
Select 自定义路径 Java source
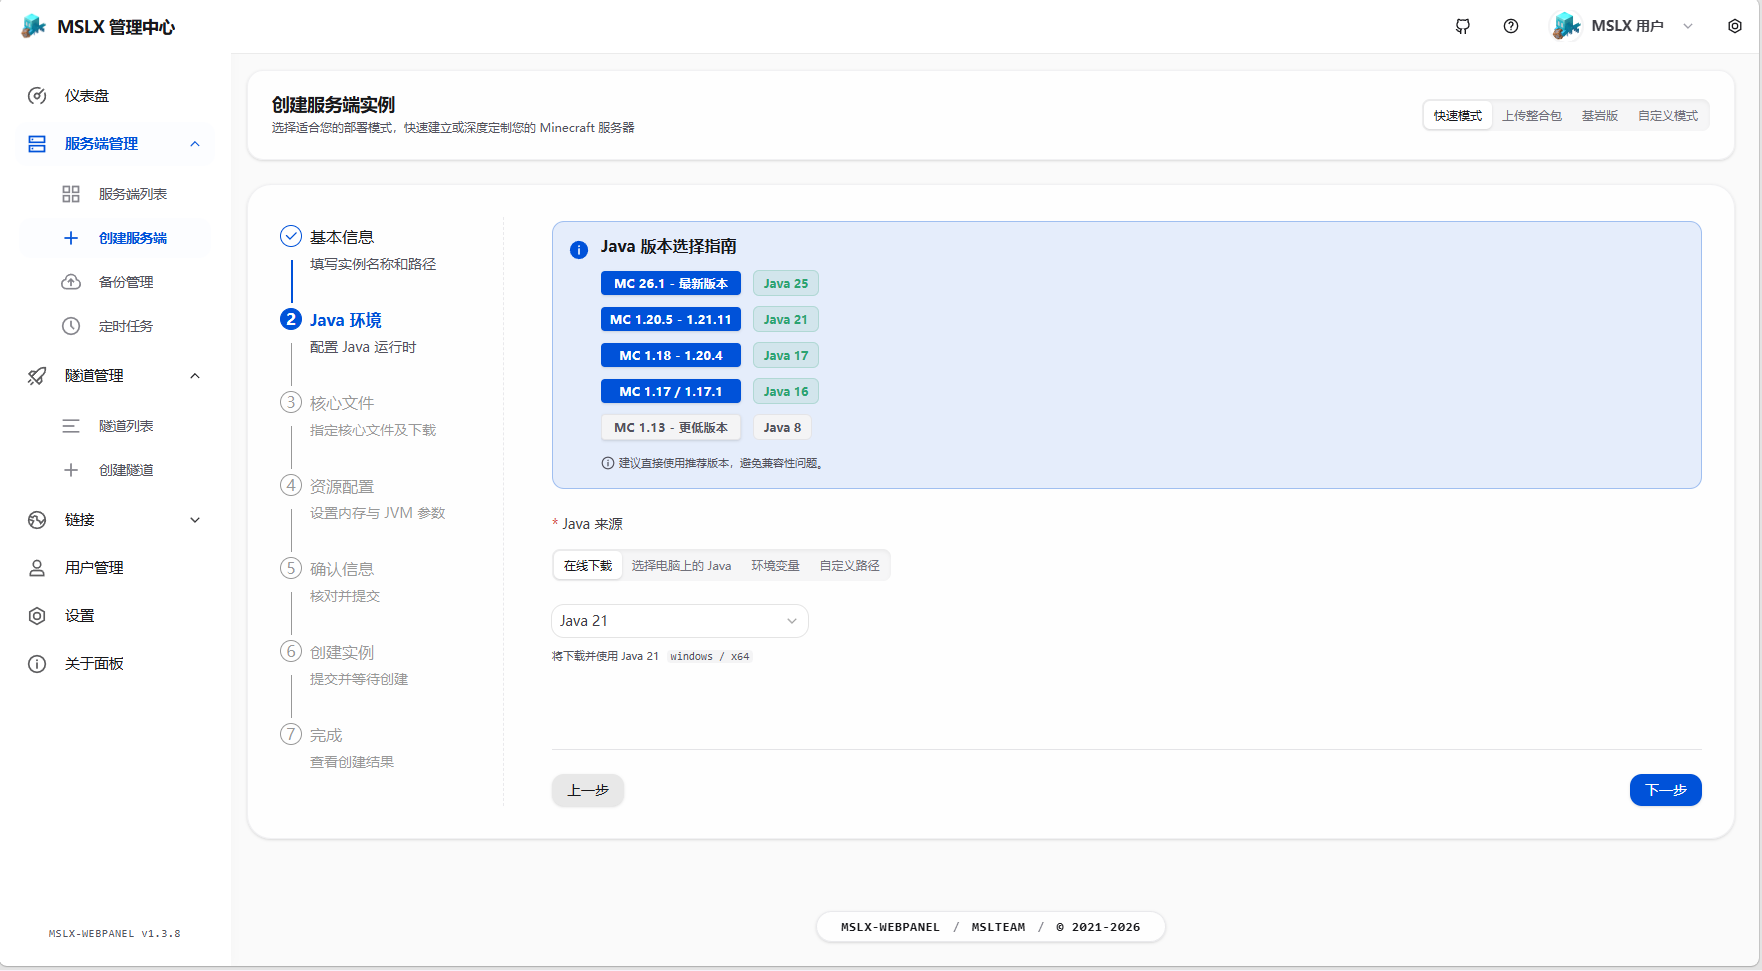(x=850, y=566)
